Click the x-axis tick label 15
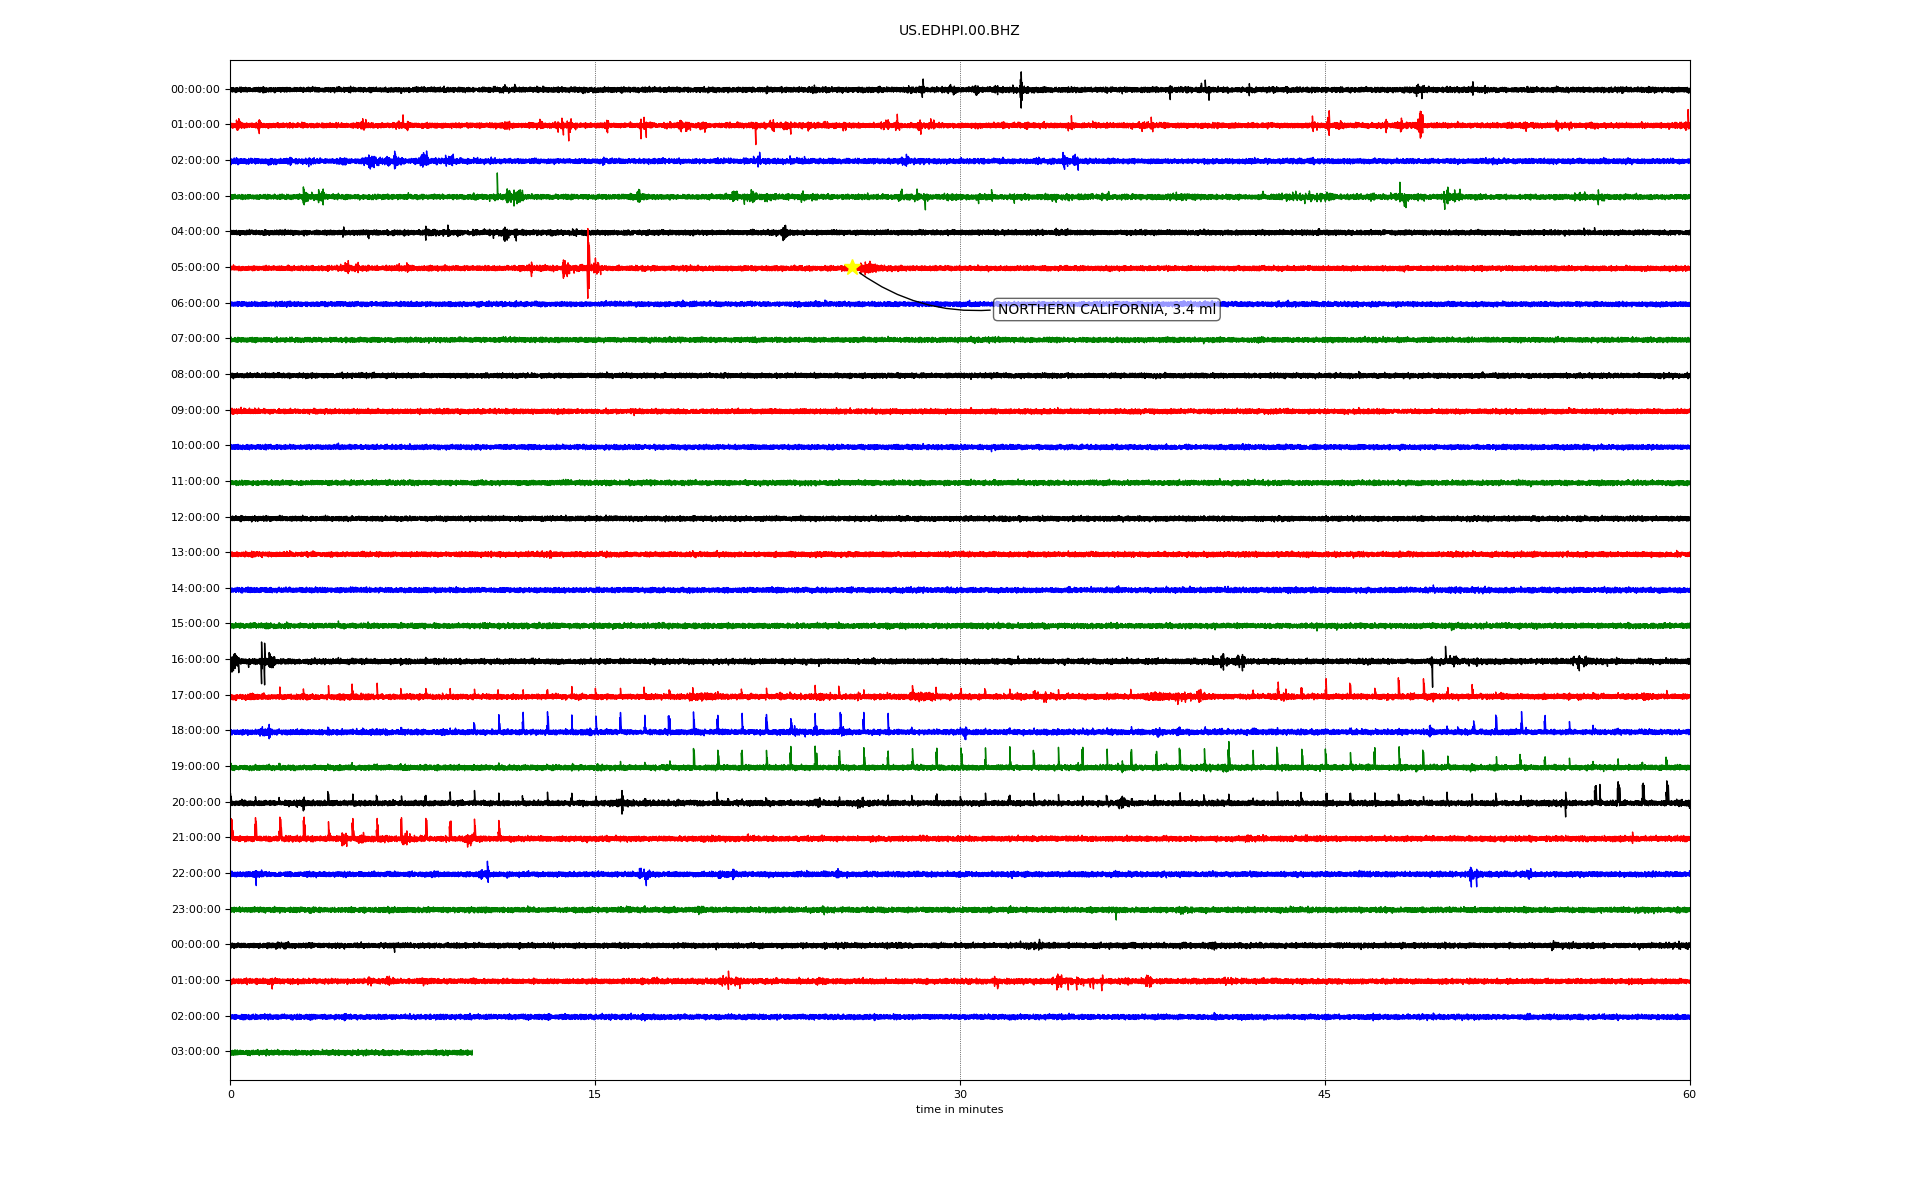Viewport: 1920px width, 1200px height. click(595, 1094)
